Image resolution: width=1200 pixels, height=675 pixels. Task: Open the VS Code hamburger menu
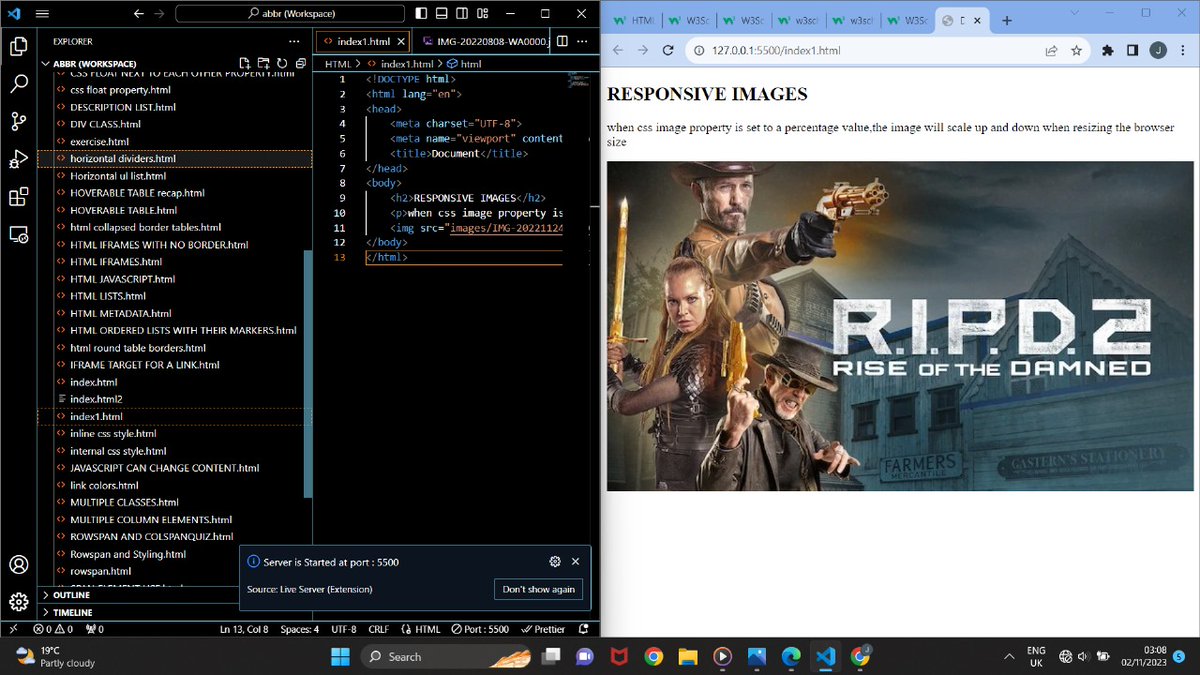(42, 13)
